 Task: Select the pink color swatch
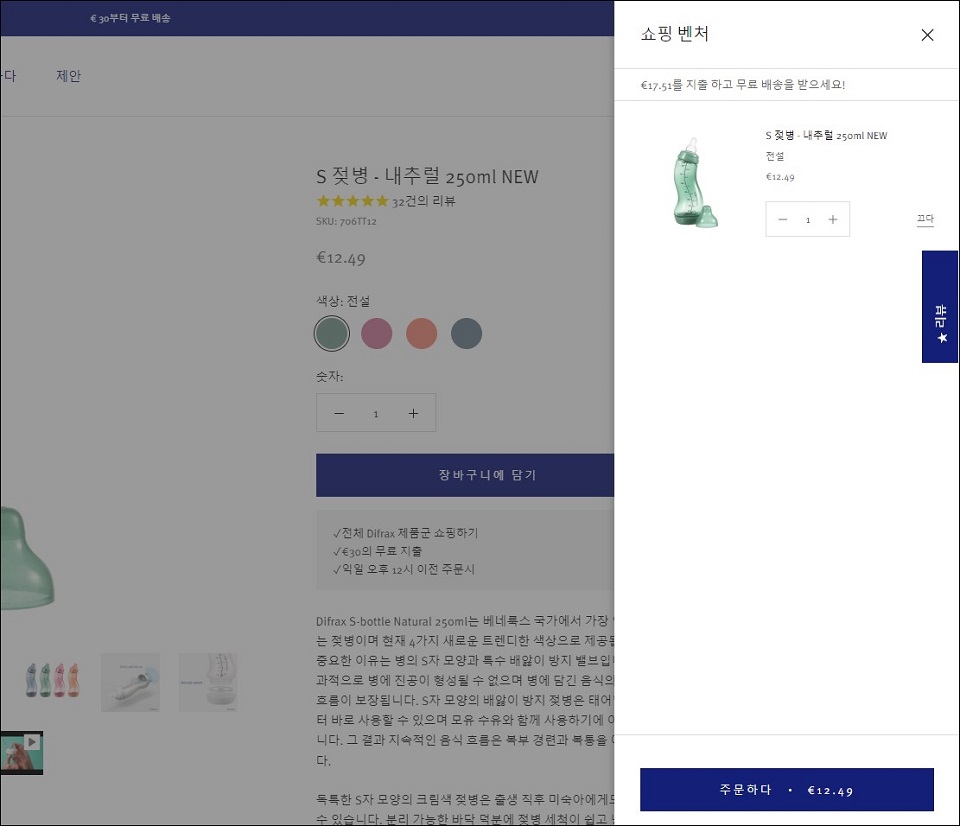click(x=377, y=333)
